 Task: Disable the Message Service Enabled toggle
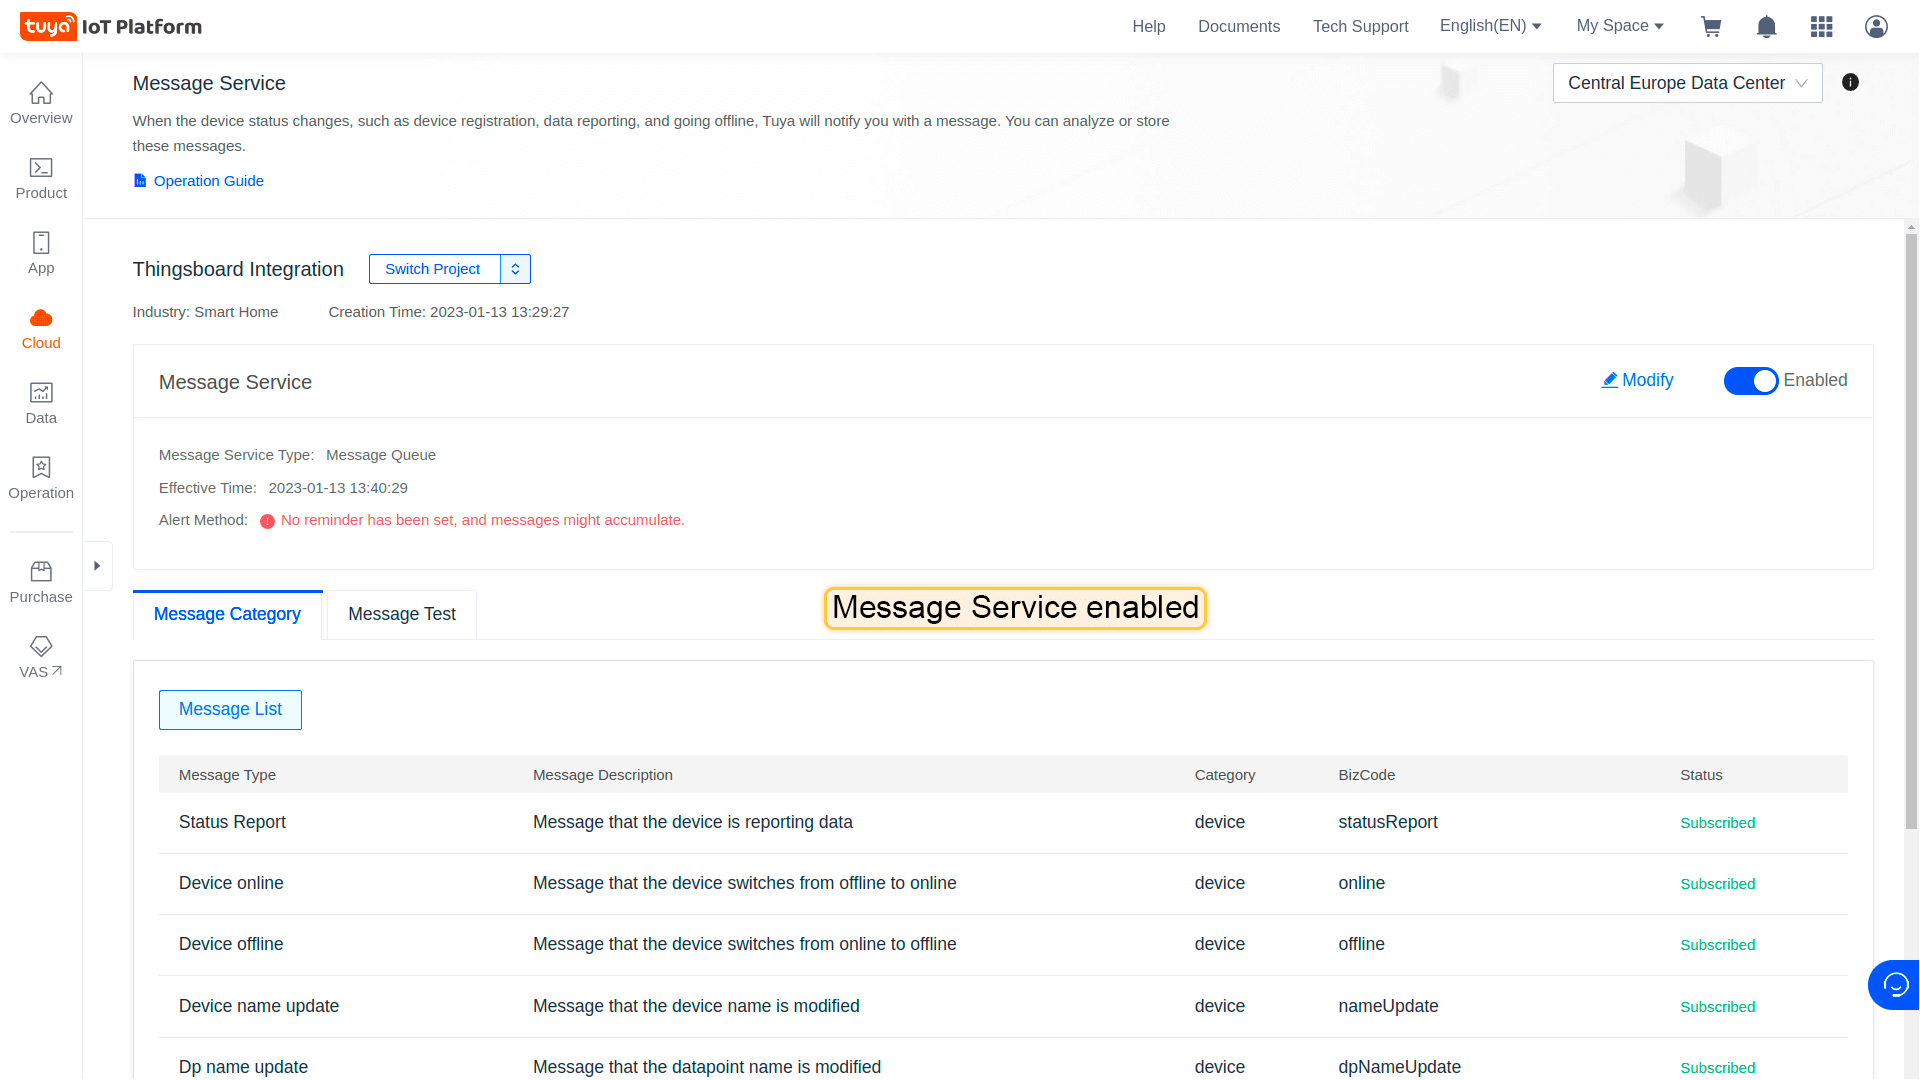1750,381
